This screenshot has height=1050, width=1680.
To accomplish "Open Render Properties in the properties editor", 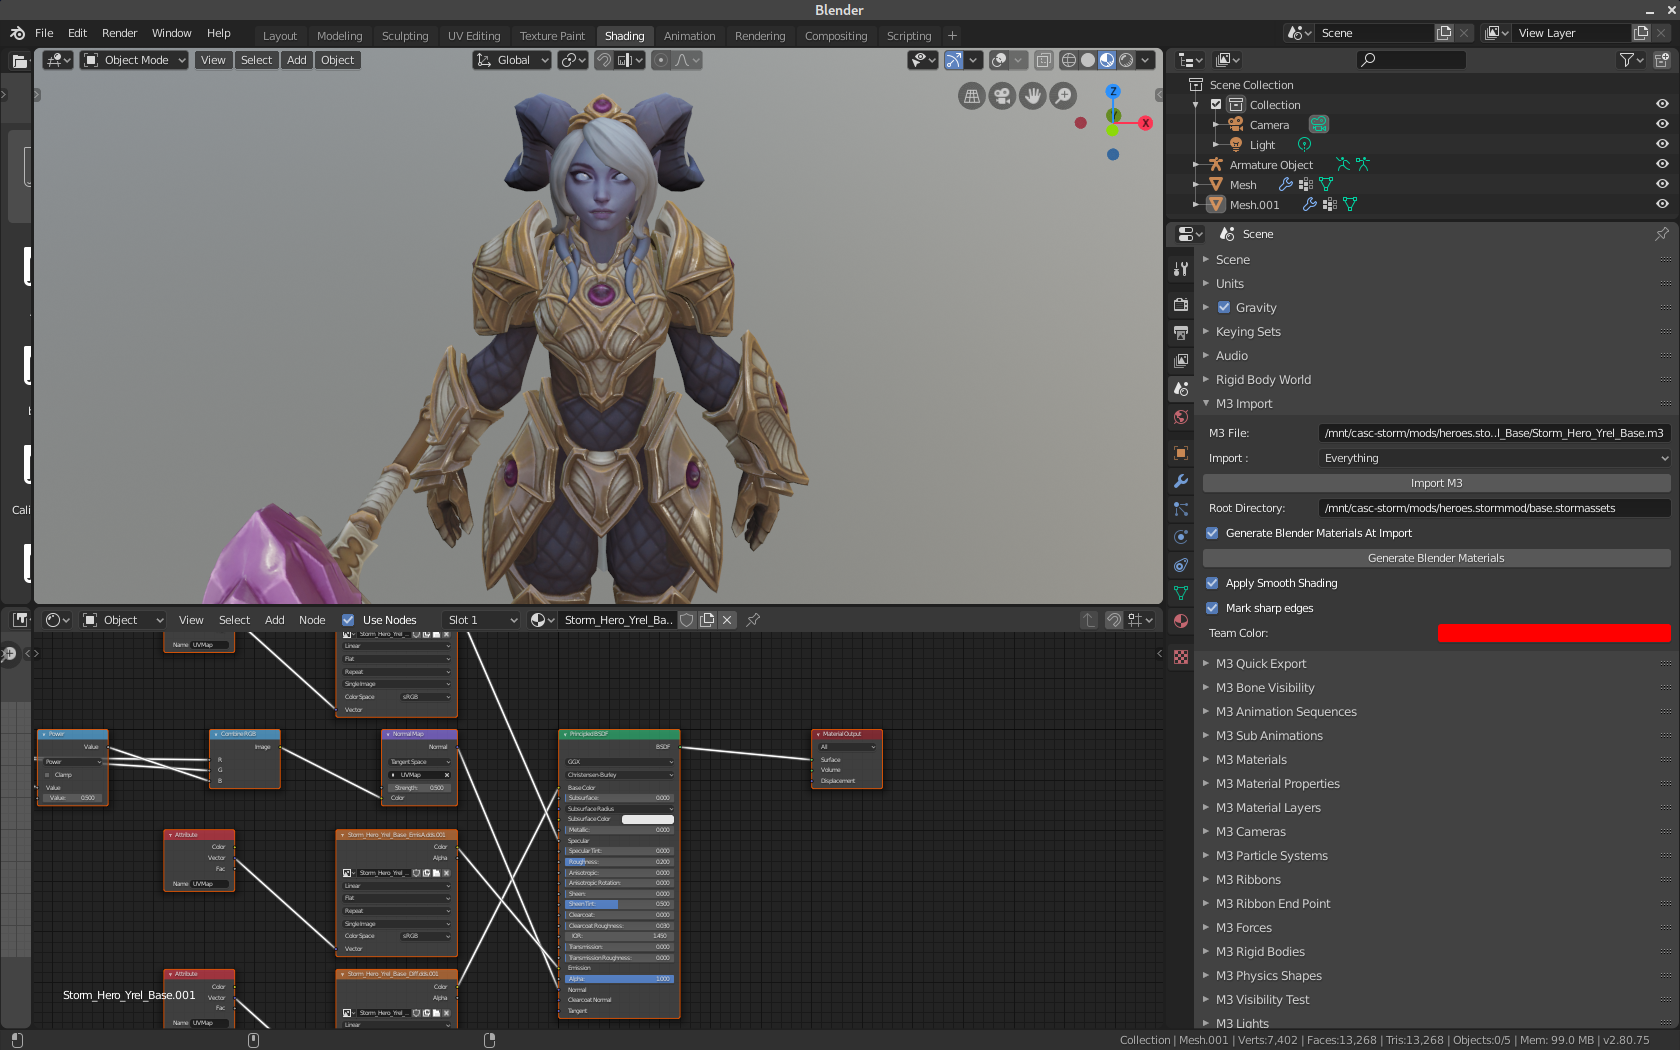I will 1180,304.
